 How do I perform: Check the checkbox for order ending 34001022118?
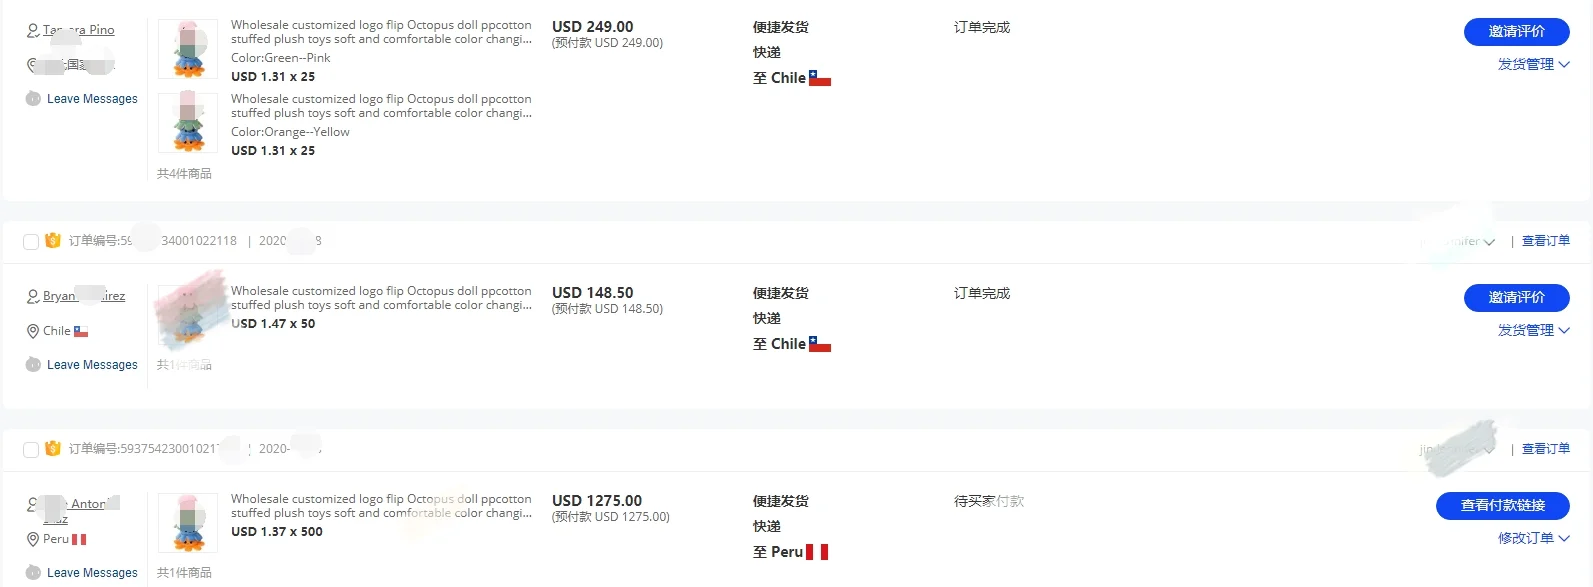31,242
